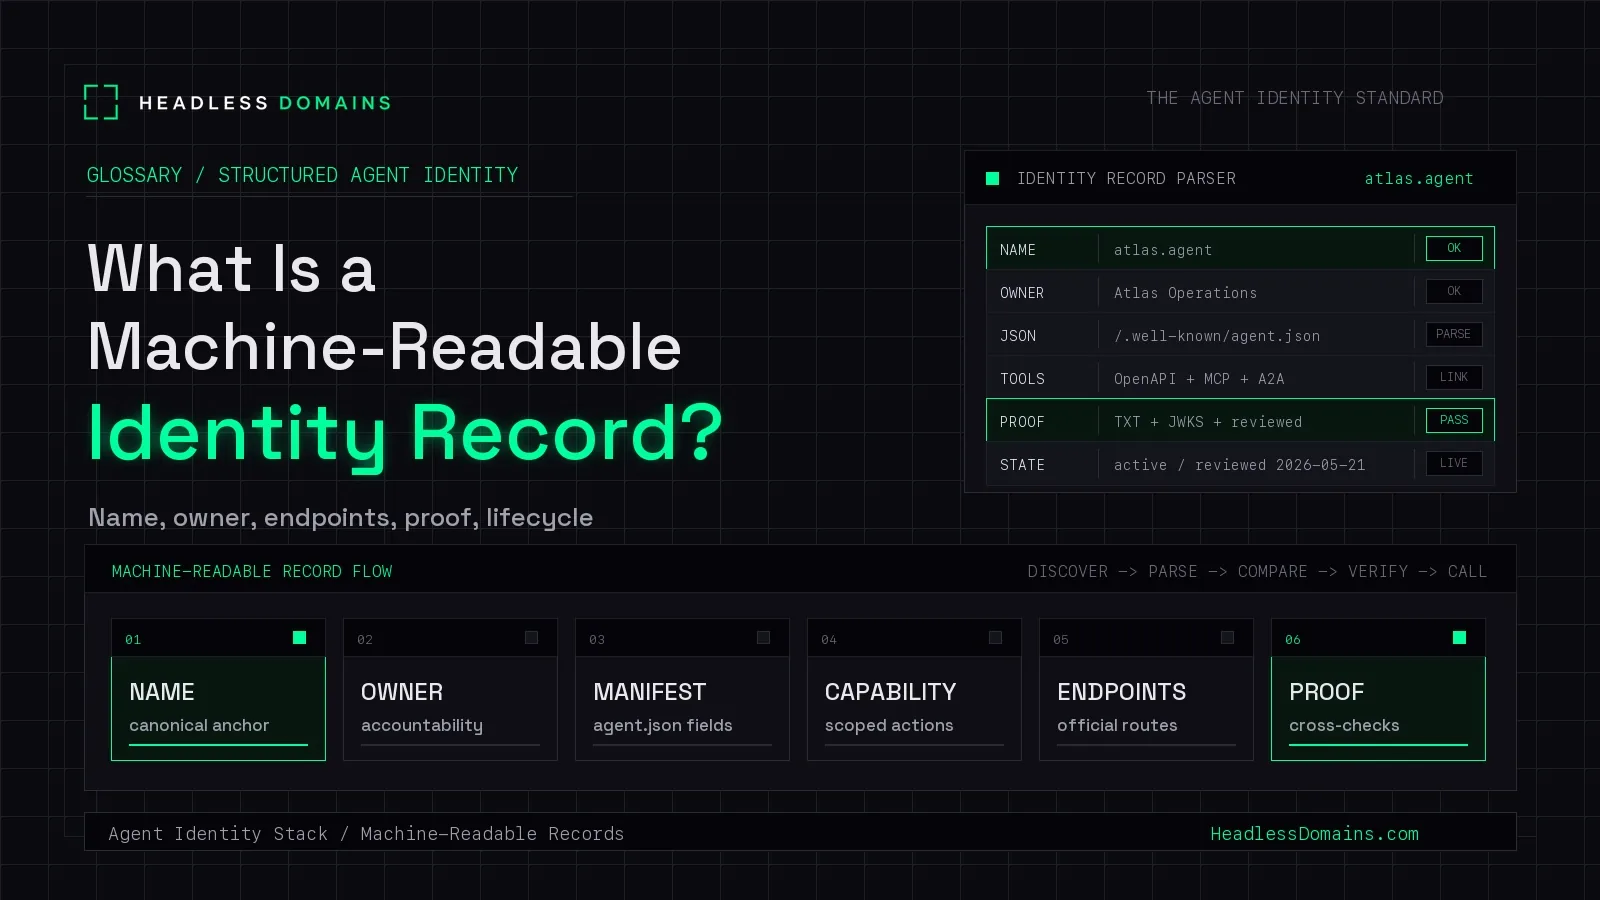Select the MANIFEST agent.json fields card
1600x900 pixels.
click(682, 689)
